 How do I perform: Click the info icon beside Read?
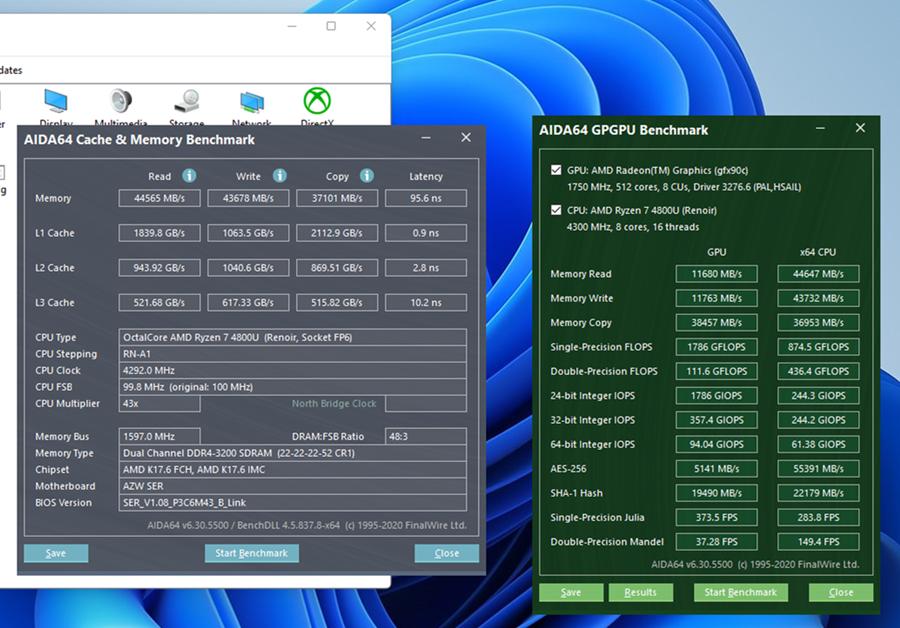(189, 176)
